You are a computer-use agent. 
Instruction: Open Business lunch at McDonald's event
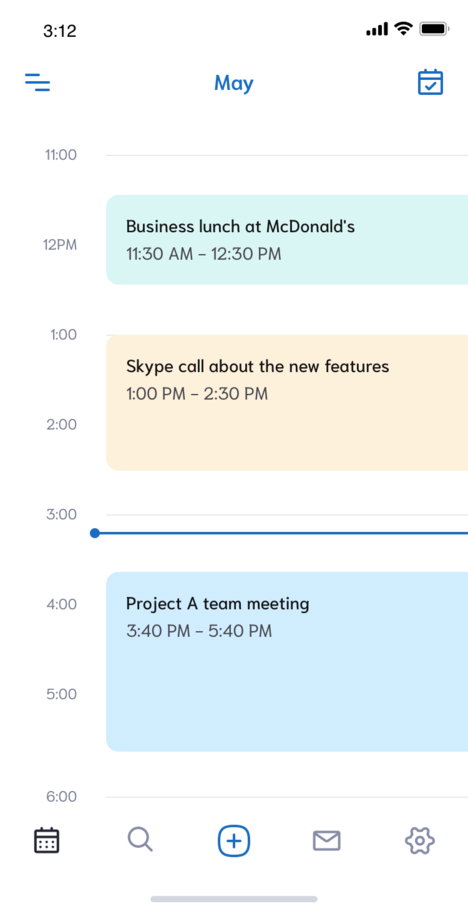point(287,240)
